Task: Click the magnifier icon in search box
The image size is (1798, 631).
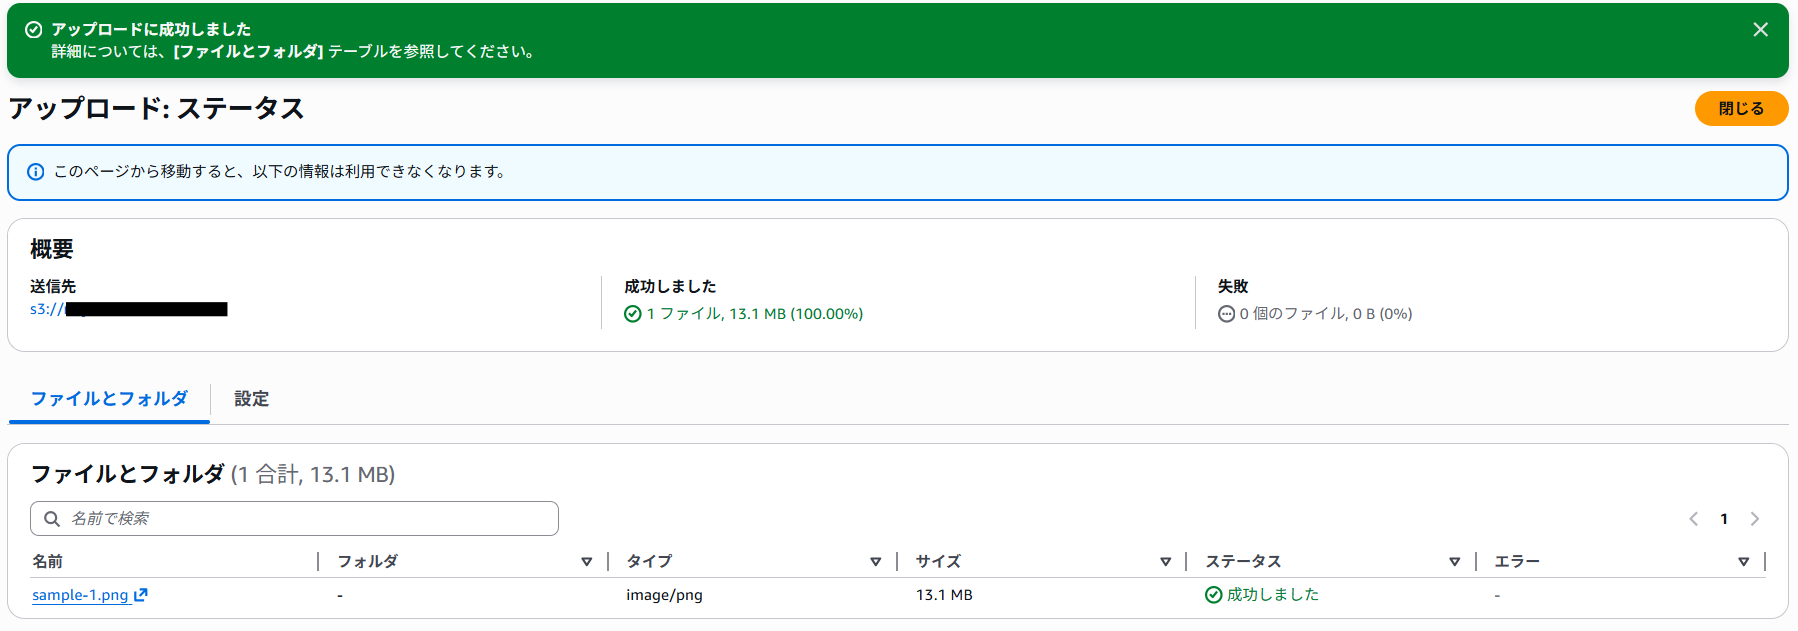Action: pyautogui.click(x=52, y=518)
